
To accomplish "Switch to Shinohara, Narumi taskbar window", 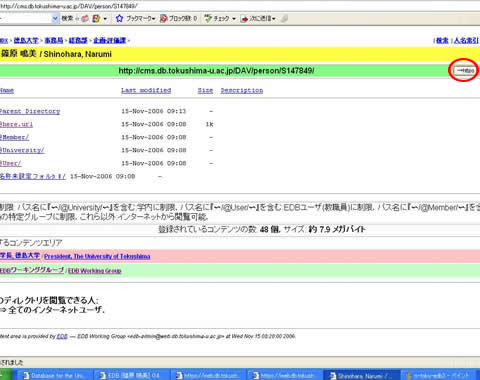I will tap(362, 375).
